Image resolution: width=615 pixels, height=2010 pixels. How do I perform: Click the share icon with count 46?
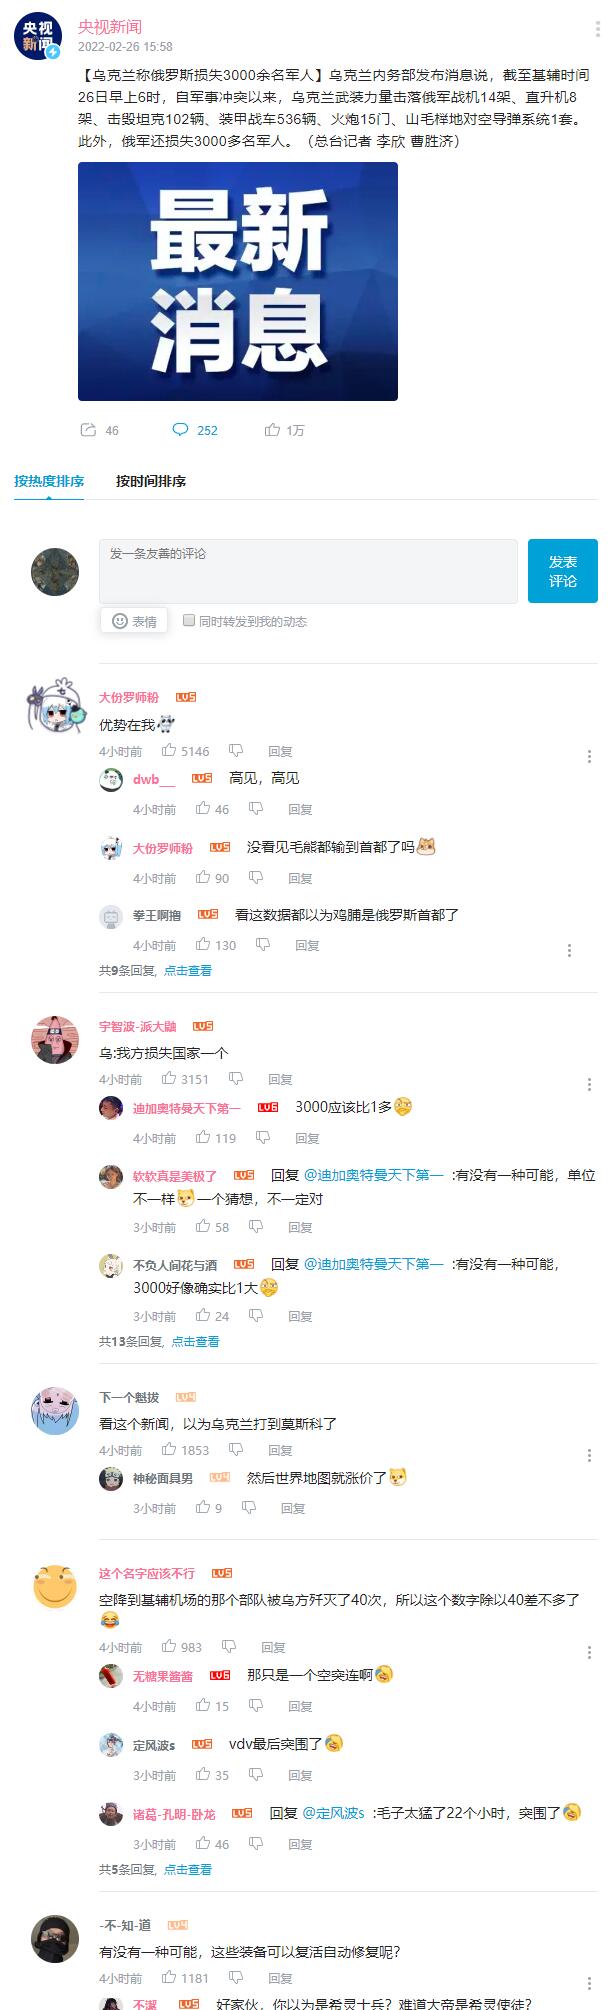(x=88, y=430)
